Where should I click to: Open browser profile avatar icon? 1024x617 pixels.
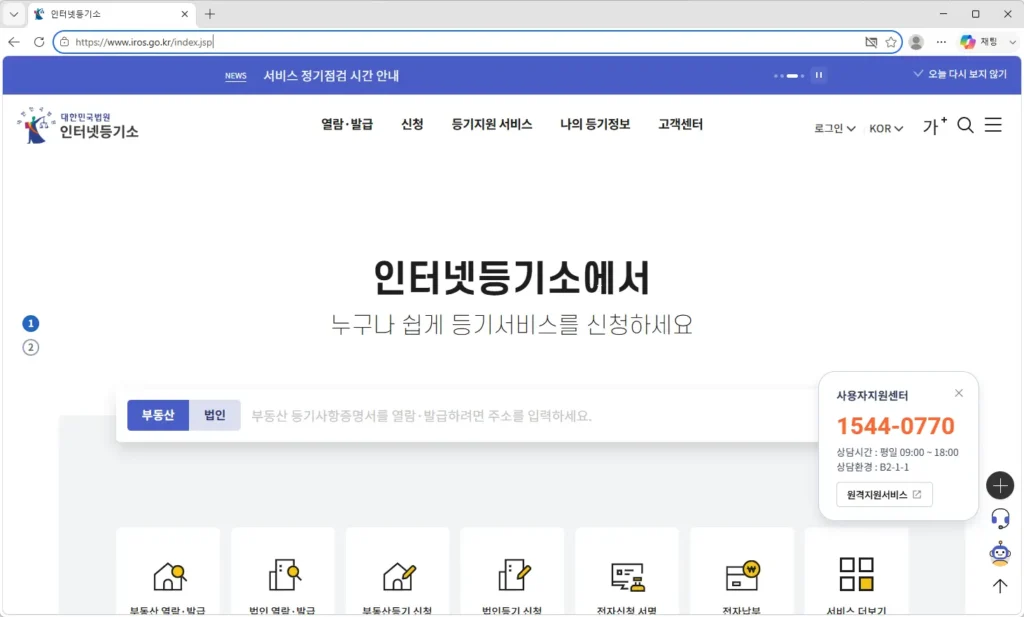pyautogui.click(x=916, y=42)
